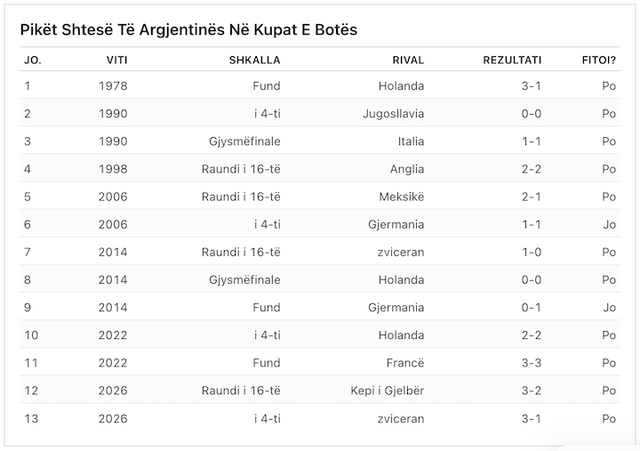Select the Meksikë rival cell

[x=402, y=197]
